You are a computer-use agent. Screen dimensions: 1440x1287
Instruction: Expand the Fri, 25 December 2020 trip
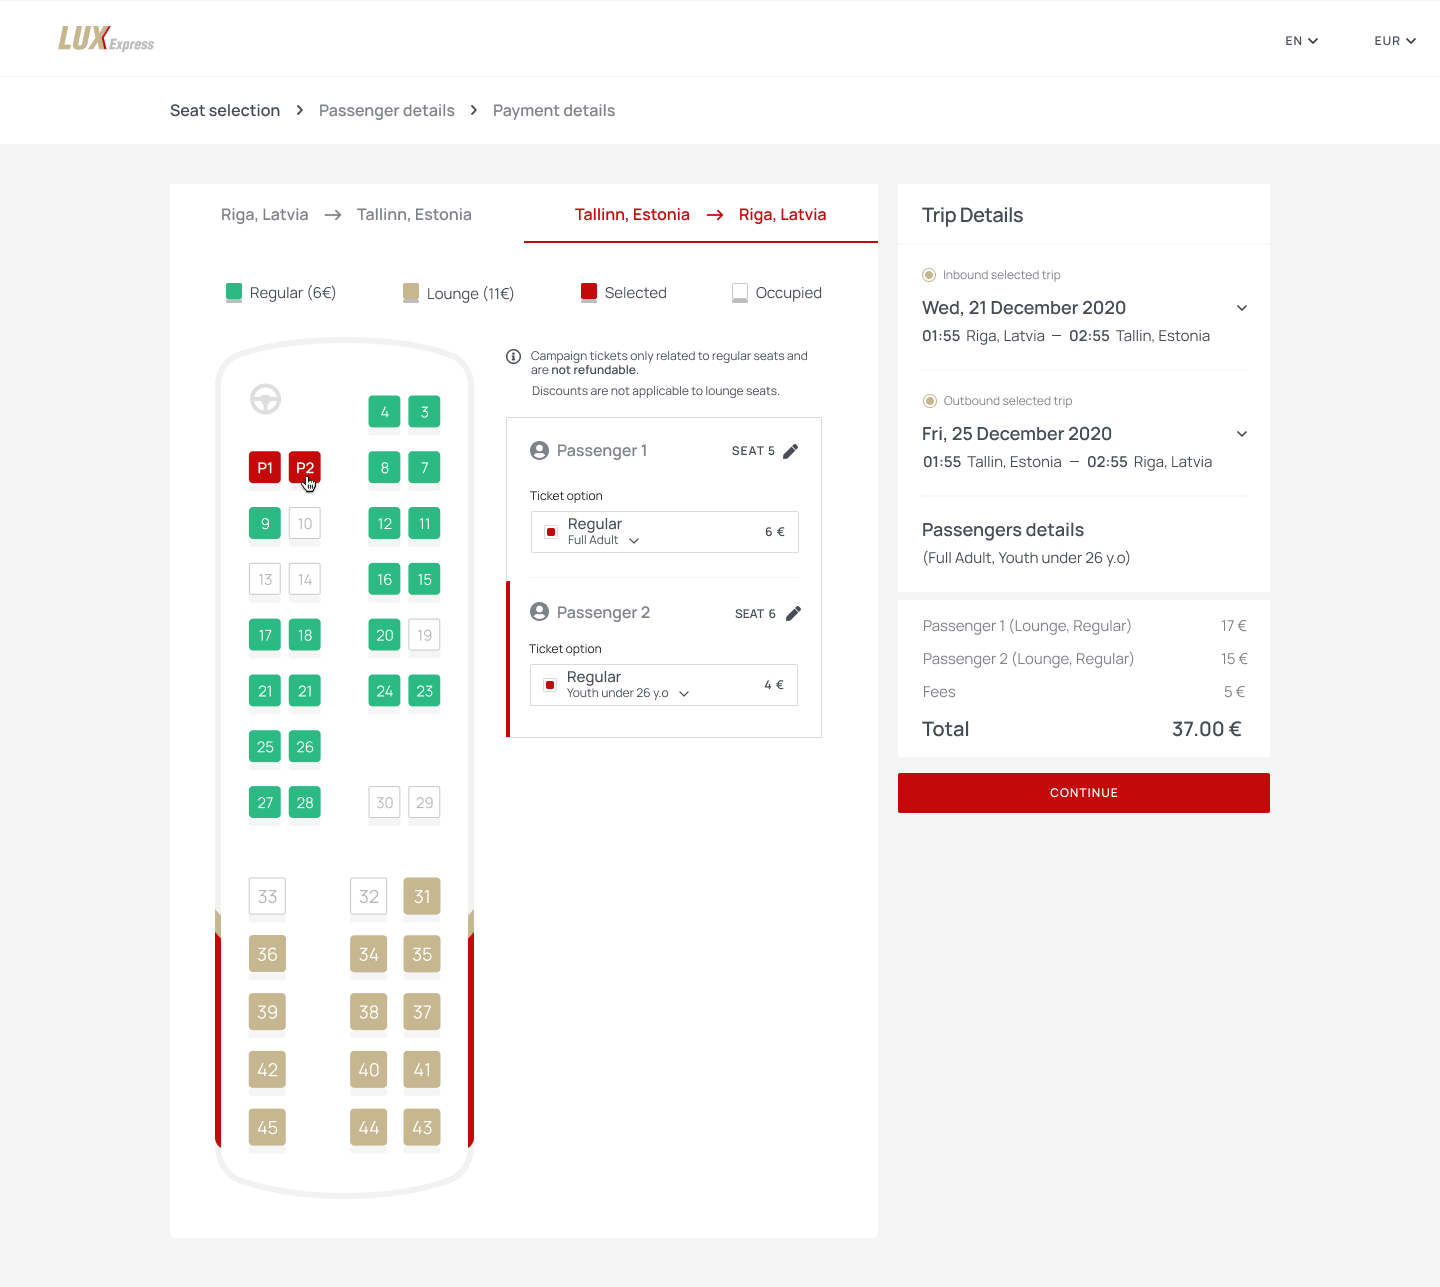(1242, 434)
